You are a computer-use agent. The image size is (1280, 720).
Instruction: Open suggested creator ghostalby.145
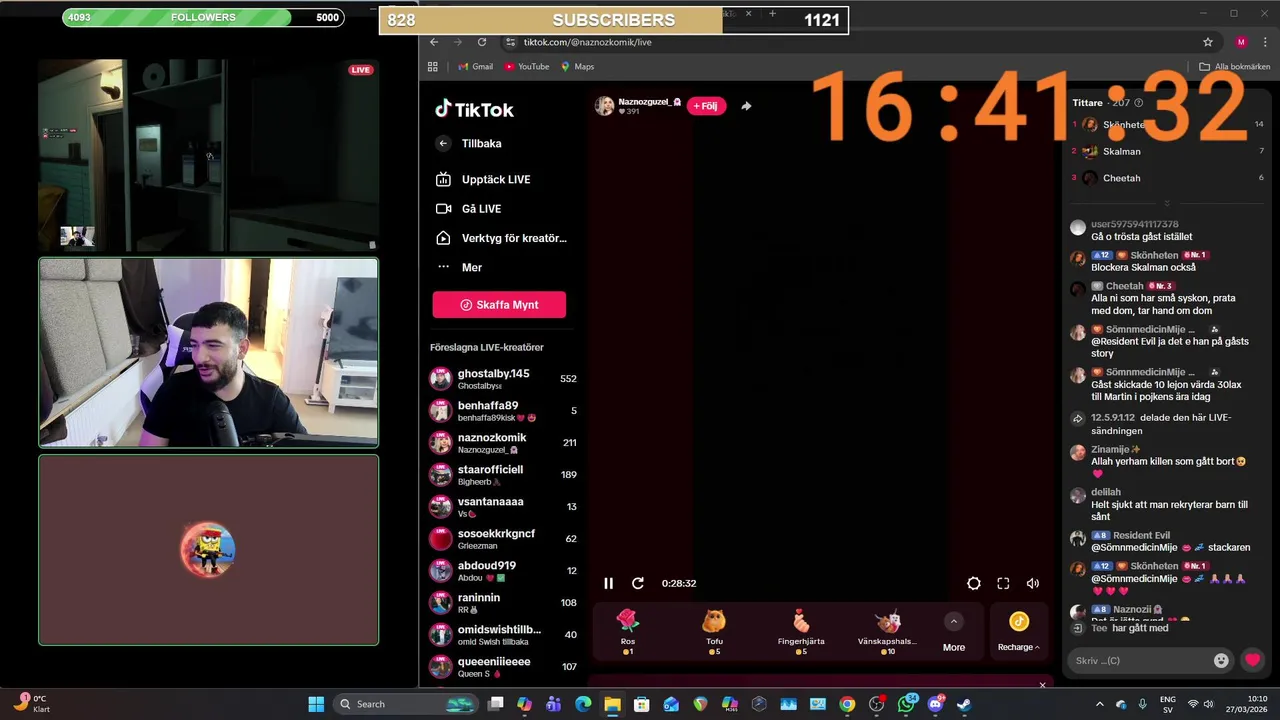pos(503,379)
